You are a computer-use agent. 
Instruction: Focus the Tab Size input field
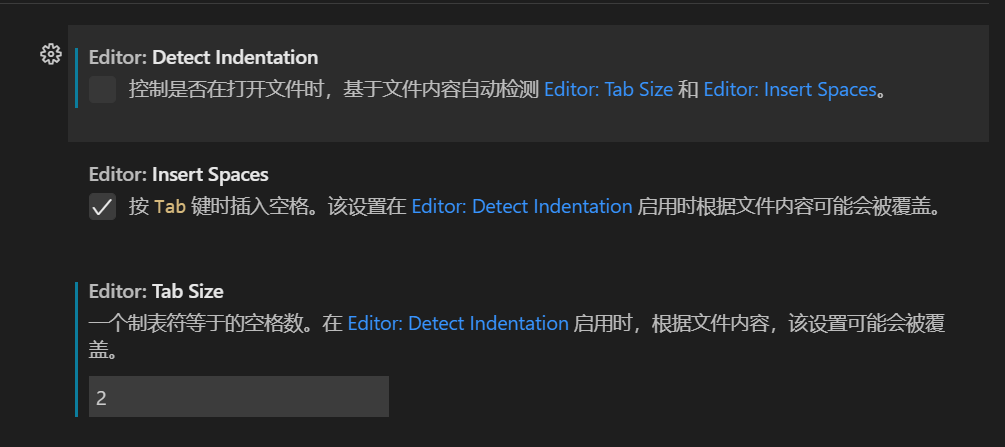[238, 397]
